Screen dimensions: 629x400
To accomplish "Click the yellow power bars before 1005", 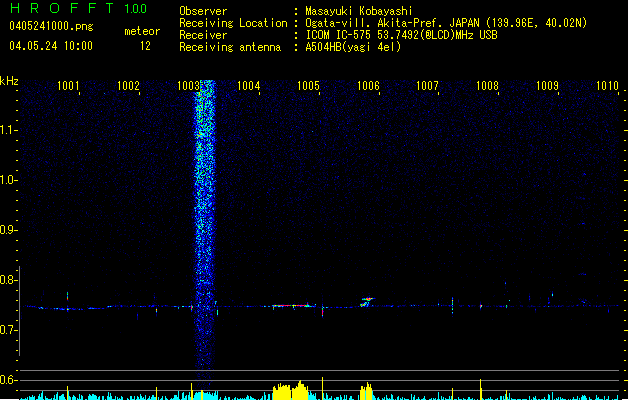I will pos(291,390).
